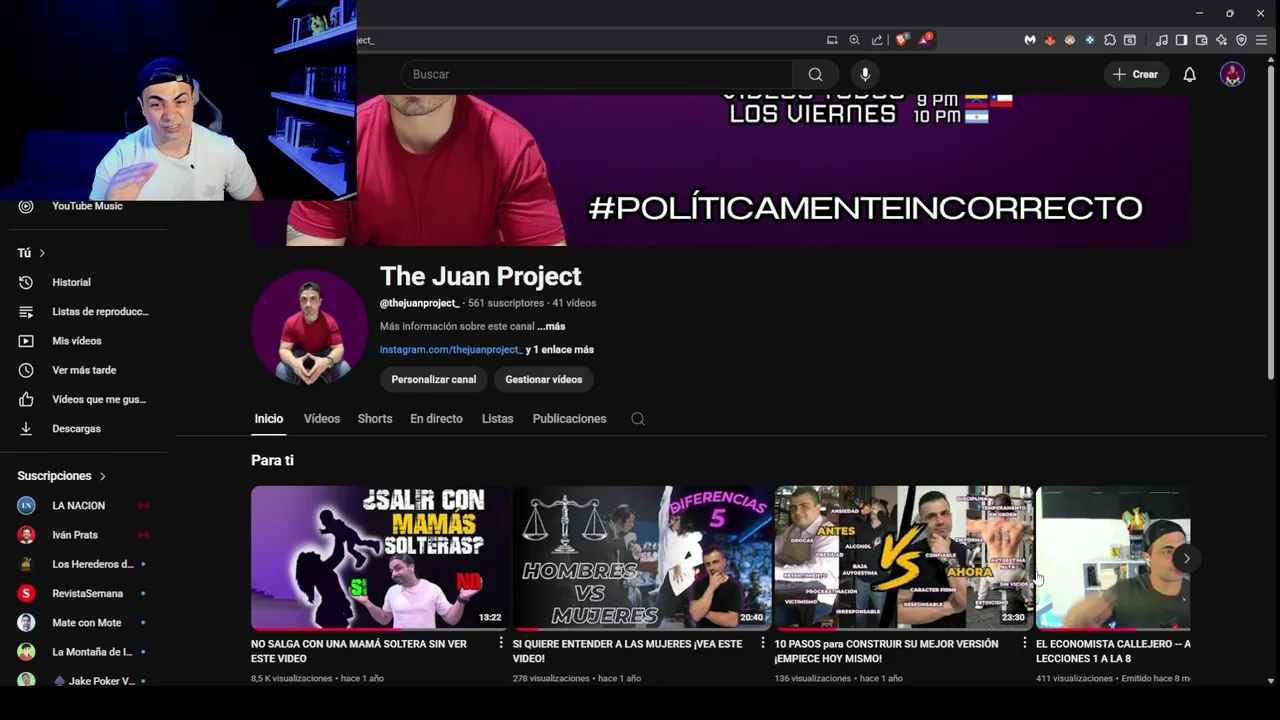Open the Brave Rewards triangle icon
The height and width of the screenshot is (720, 1280).
pos(925,40)
